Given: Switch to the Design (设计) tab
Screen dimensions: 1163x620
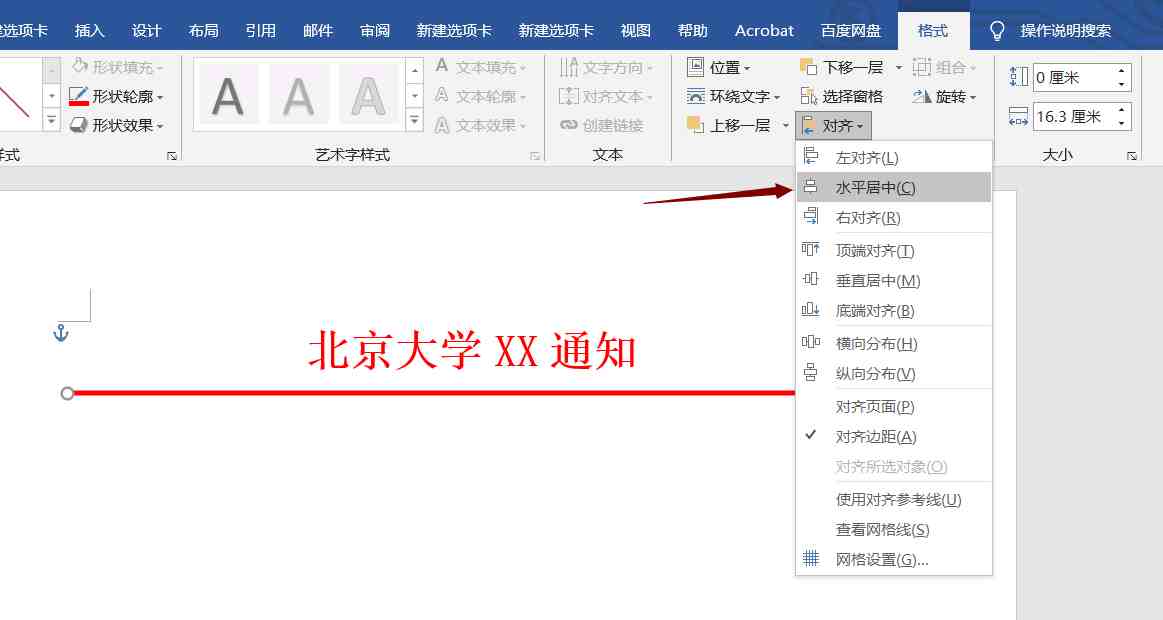Looking at the screenshot, I should pos(146,30).
